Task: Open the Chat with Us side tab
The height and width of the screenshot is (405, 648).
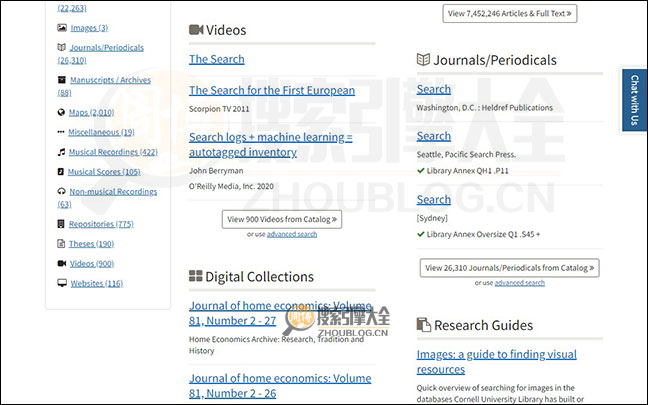Action: point(633,101)
